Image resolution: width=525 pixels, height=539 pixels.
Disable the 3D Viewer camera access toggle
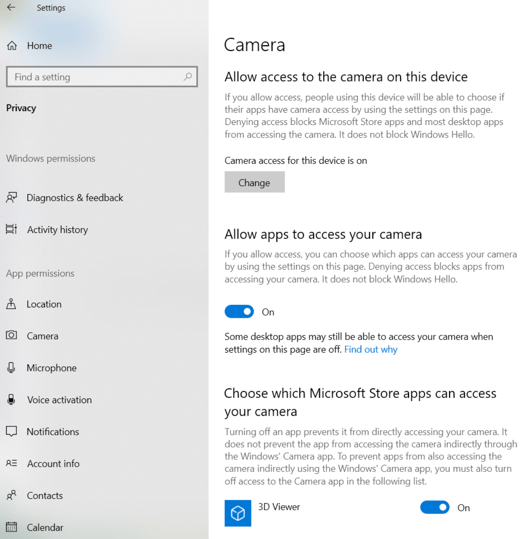435,507
